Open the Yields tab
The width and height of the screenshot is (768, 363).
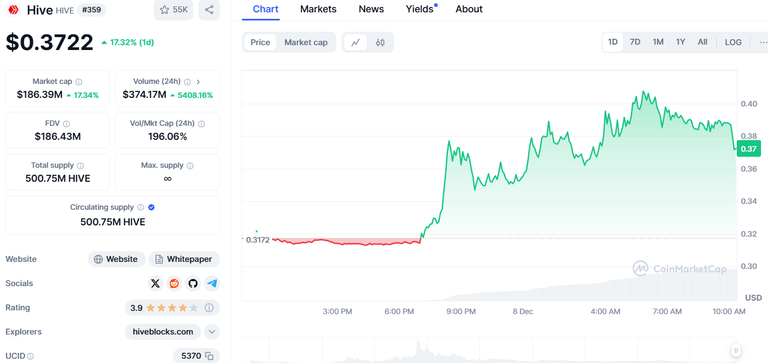point(420,9)
